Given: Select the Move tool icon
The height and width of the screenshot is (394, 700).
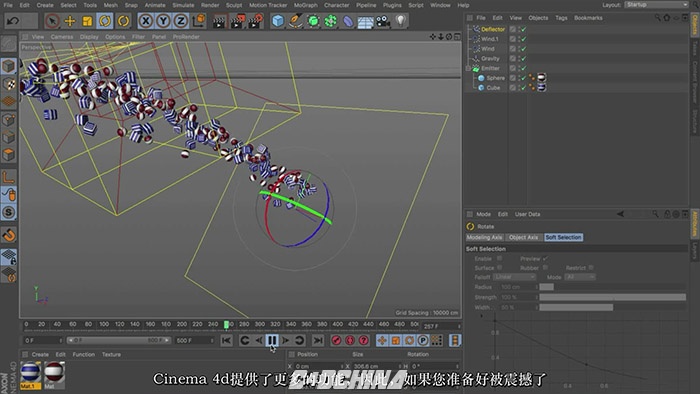Looking at the screenshot, I should [x=70, y=21].
